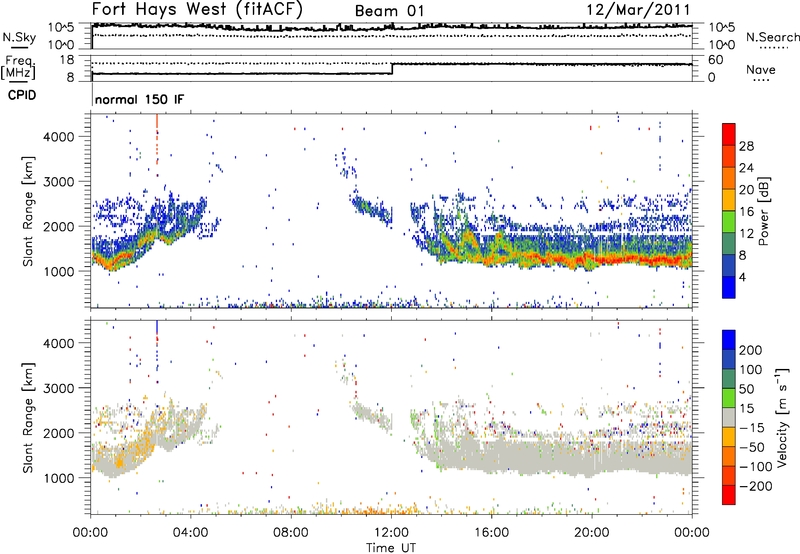Click the 'CPID' label
The height and width of the screenshot is (554, 800).
(x=22, y=95)
